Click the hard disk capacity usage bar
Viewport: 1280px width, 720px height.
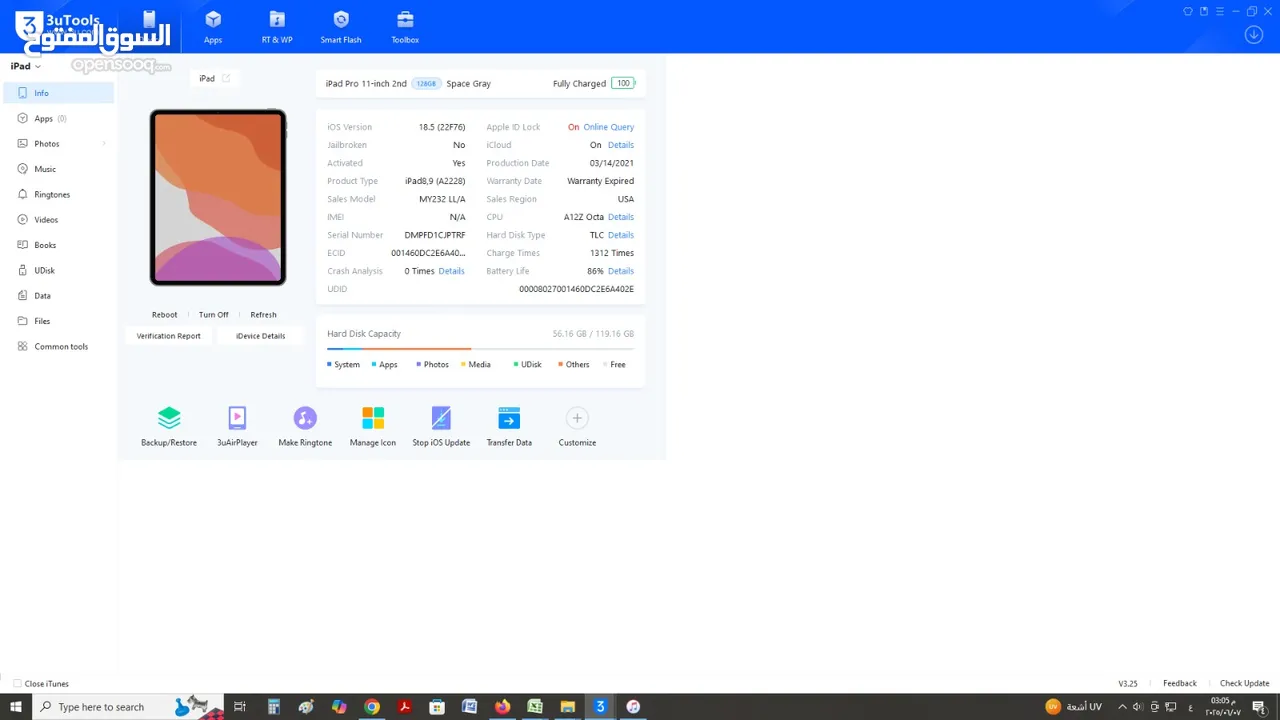coord(480,349)
